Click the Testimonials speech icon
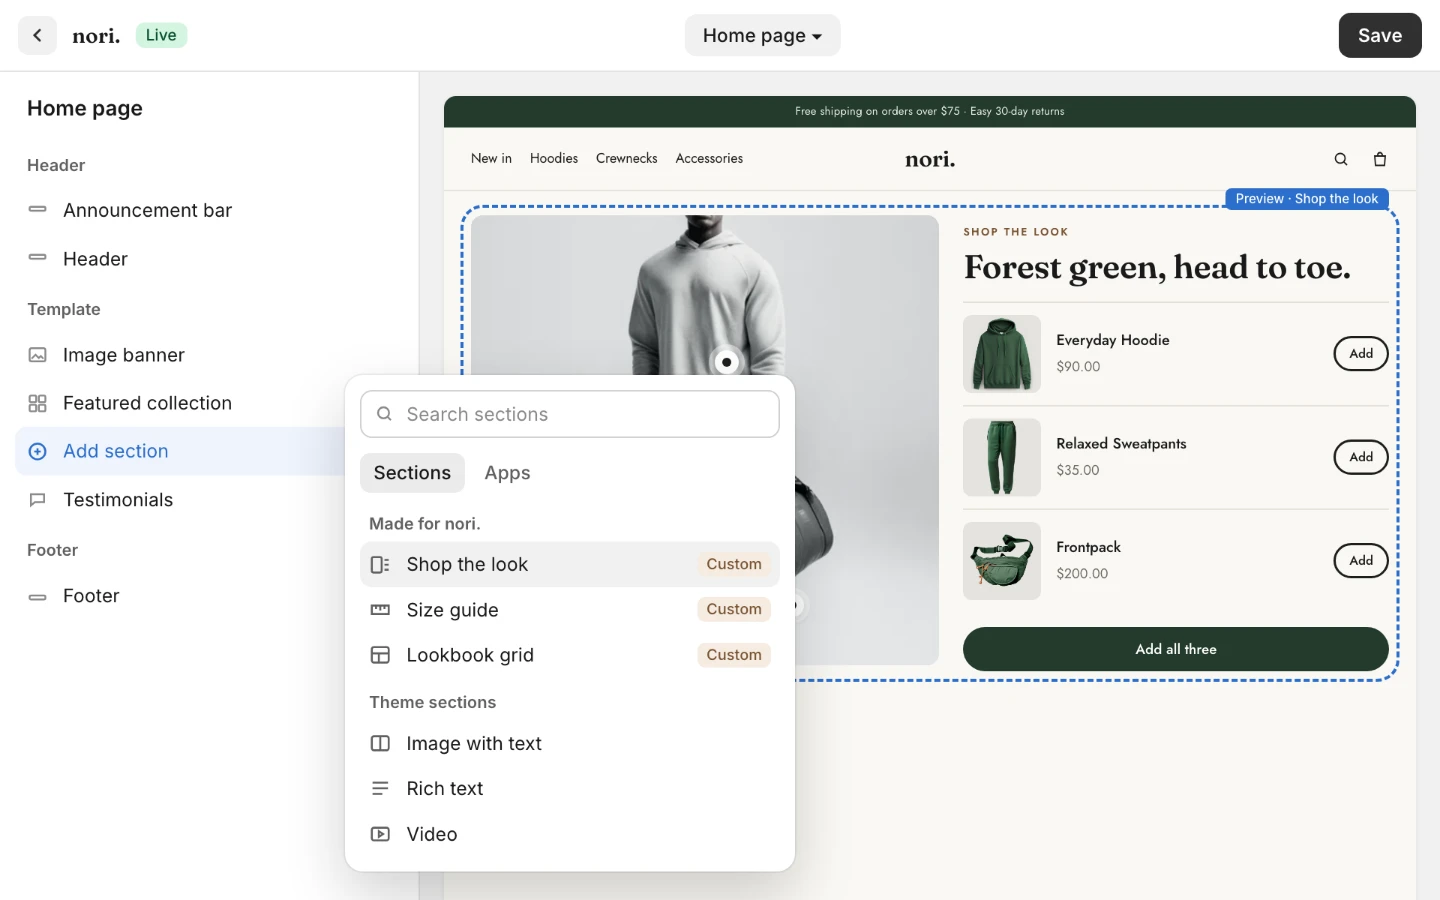The image size is (1440, 900). (38, 500)
